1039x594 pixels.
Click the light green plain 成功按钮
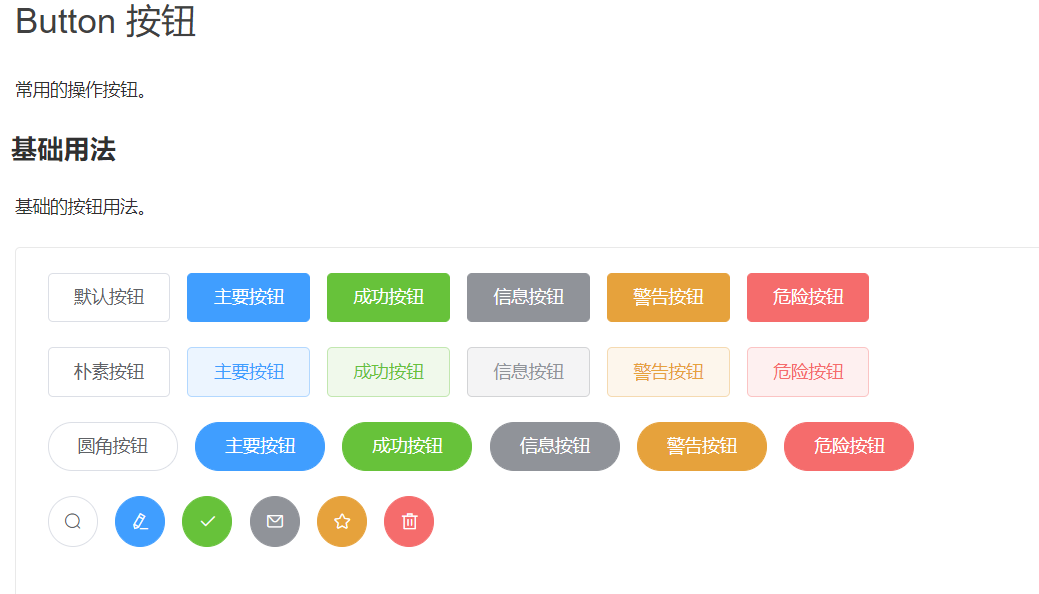388,372
